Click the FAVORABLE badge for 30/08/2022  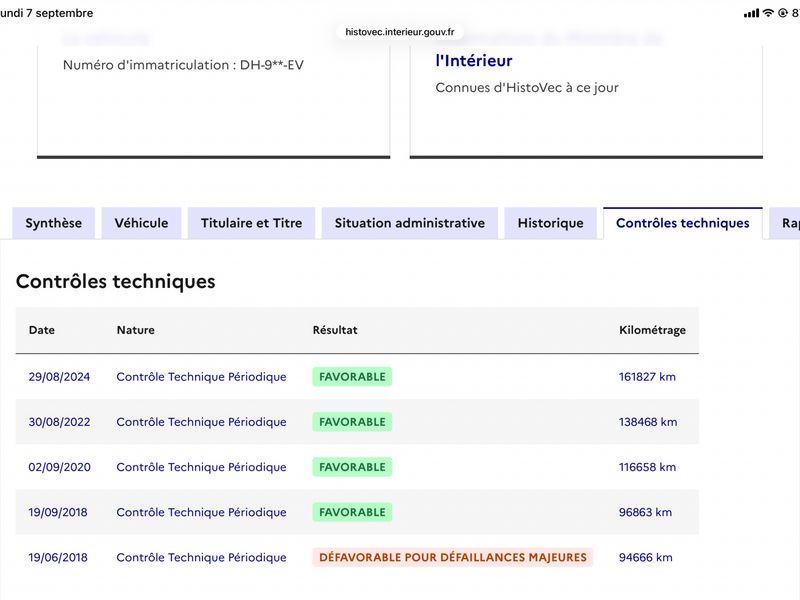coord(352,422)
